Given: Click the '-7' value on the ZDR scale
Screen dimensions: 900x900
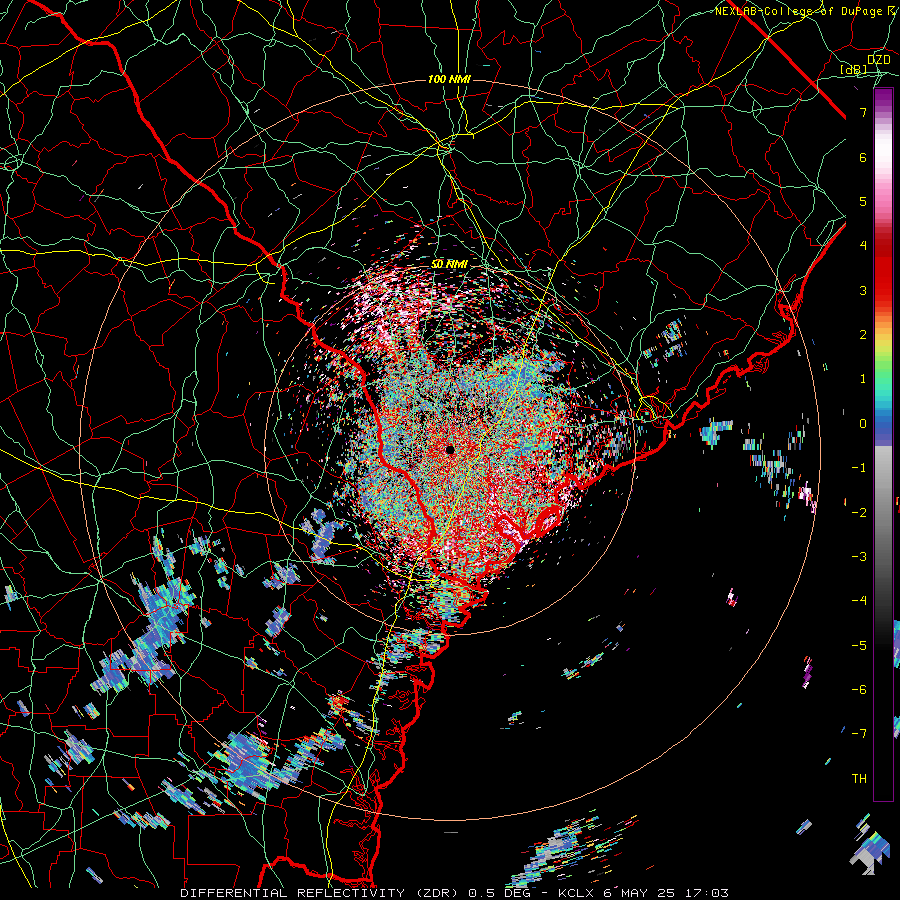Looking at the screenshot, I should (859, 734).
